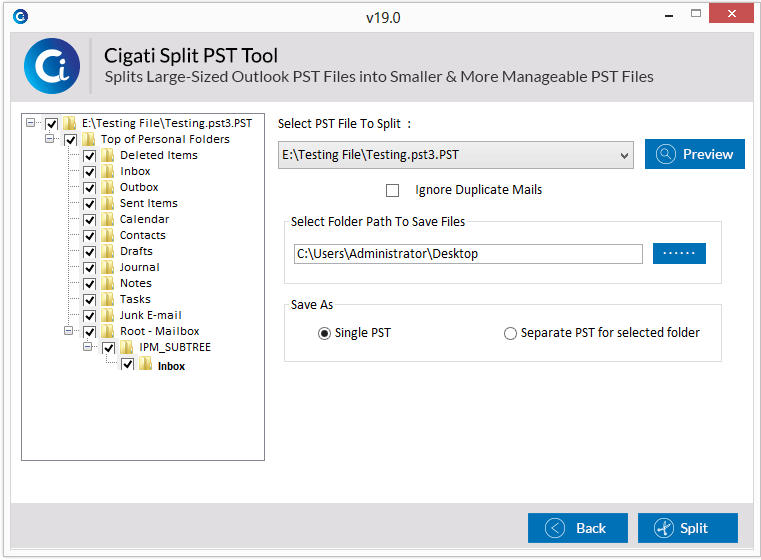Select the Drafts tree label

(x=136, y=251)
